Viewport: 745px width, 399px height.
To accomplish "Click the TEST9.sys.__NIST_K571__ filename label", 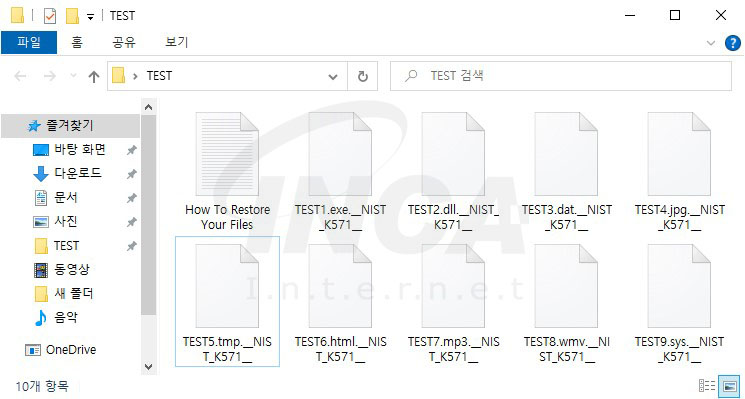I will (679, 349).
